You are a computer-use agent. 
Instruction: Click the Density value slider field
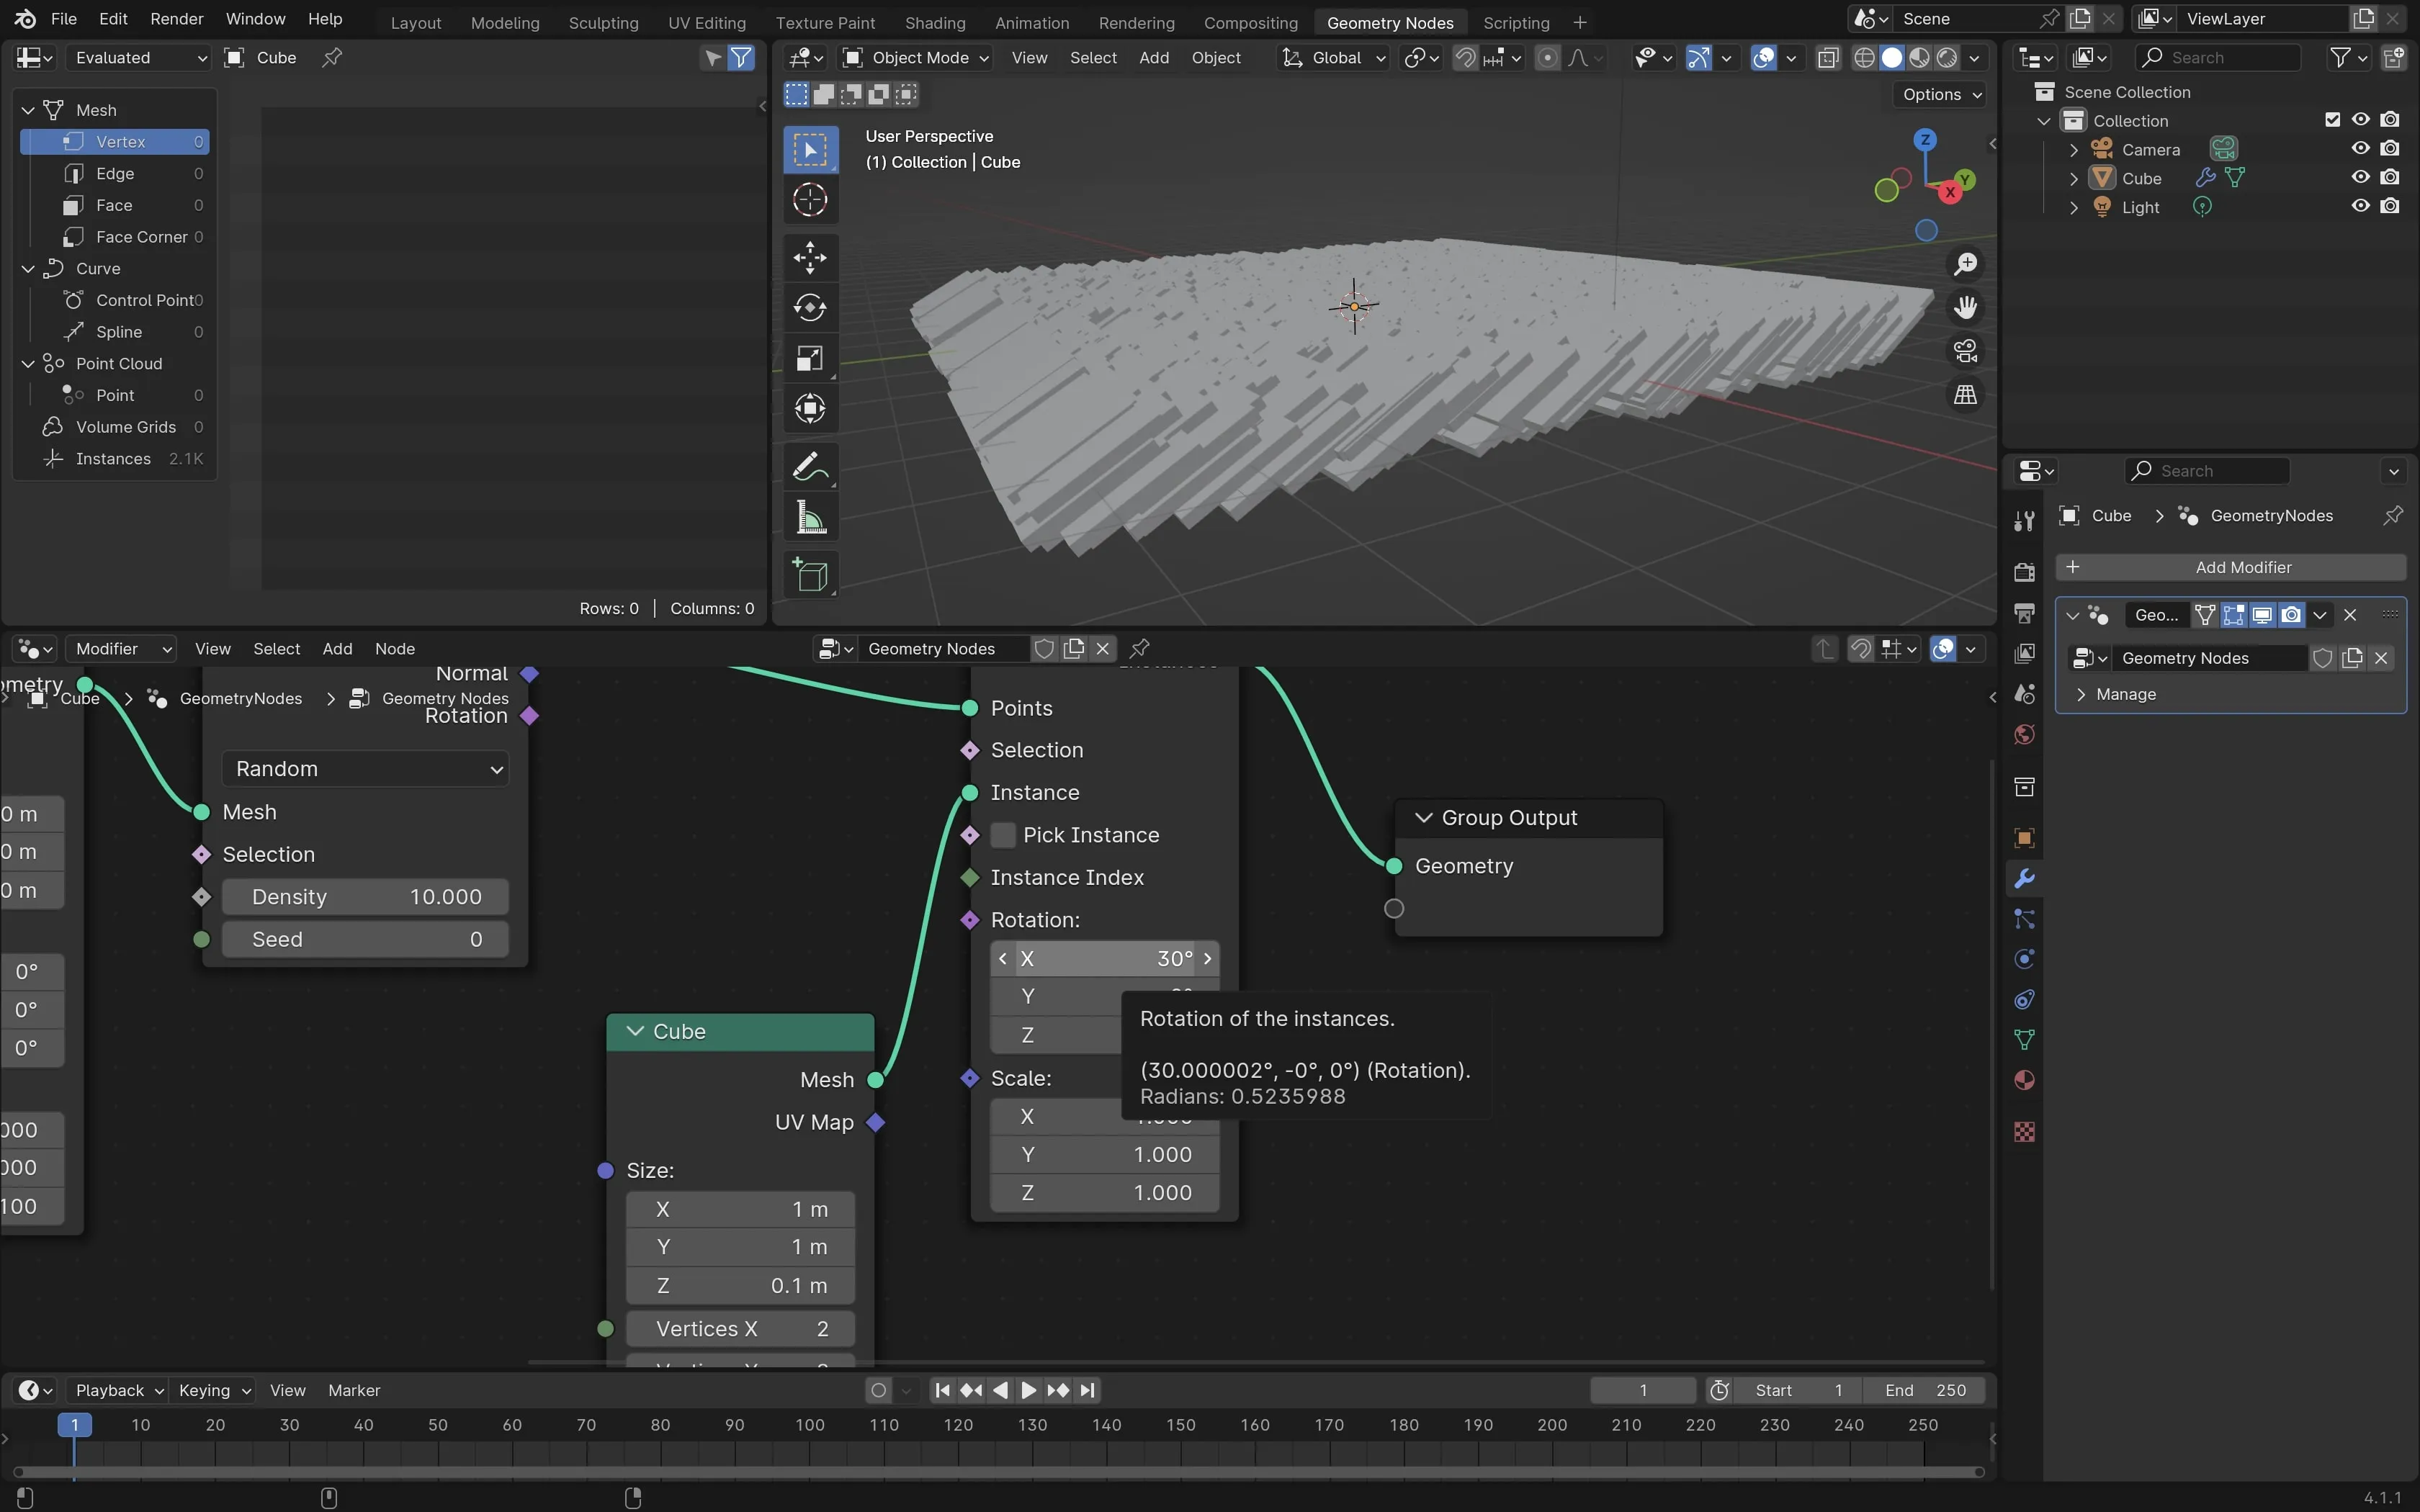click(365, 897)
